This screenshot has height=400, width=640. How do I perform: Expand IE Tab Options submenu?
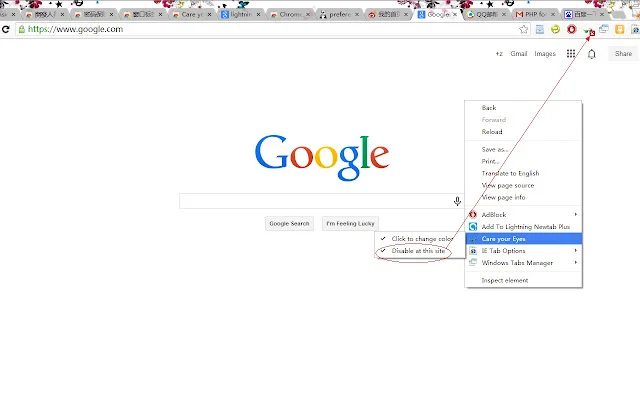pos(576,250)
